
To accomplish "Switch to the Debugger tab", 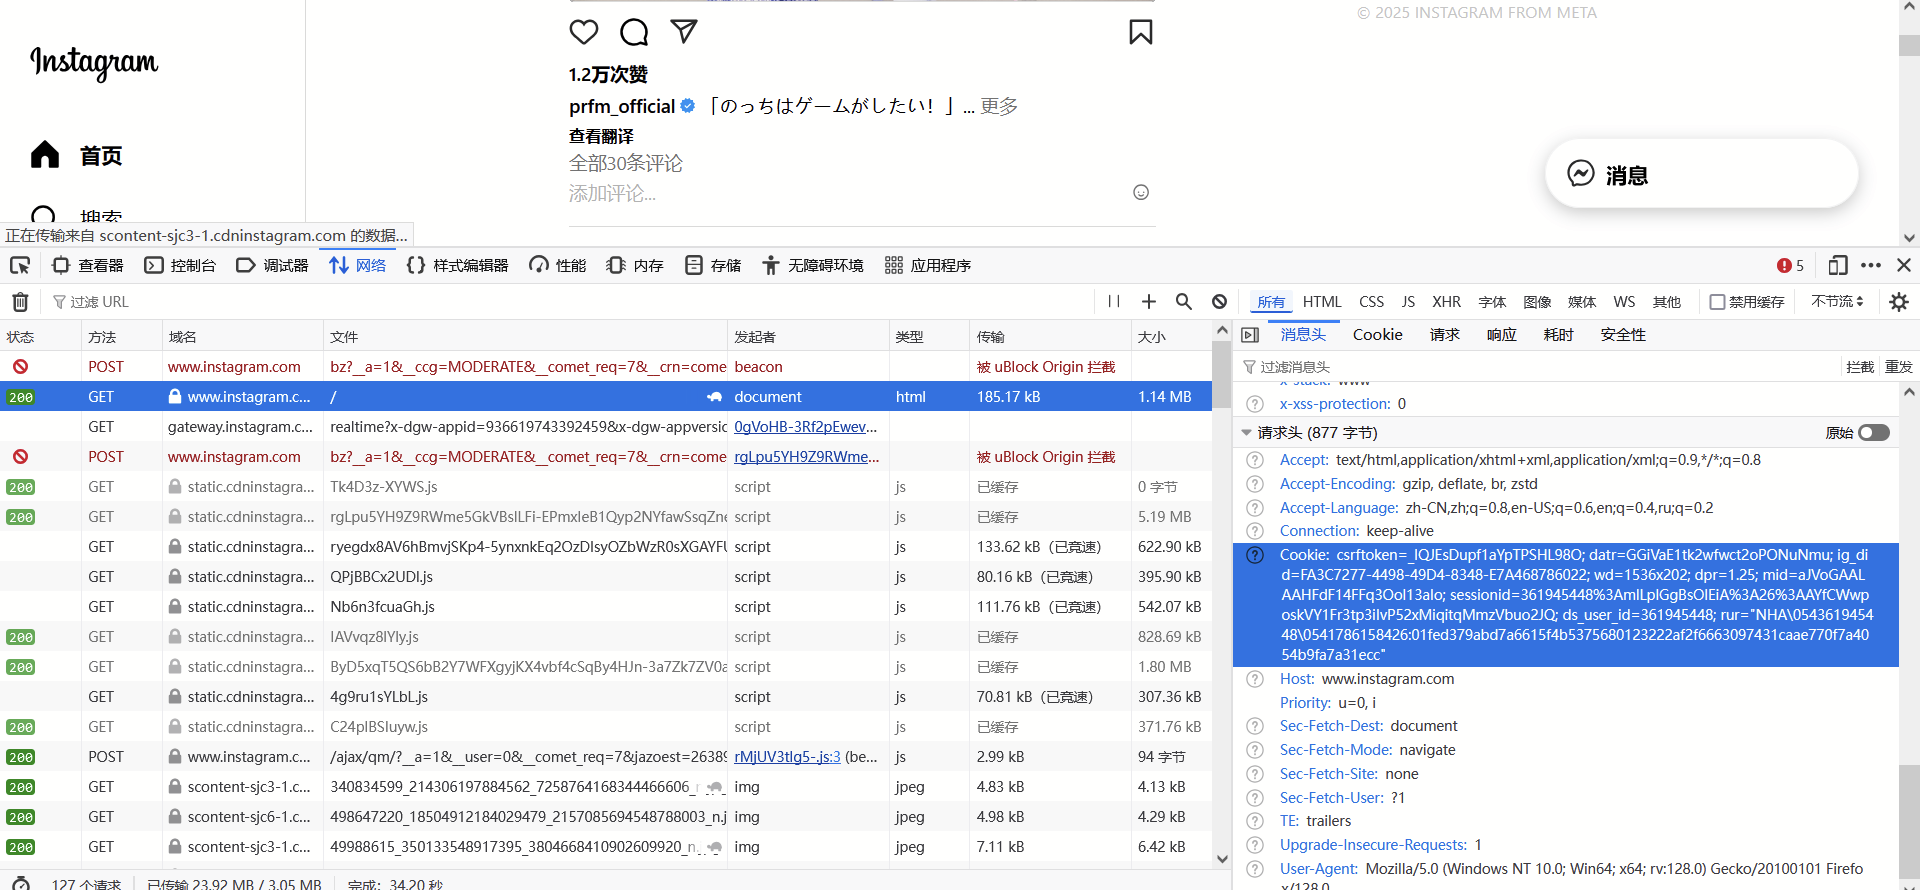I will point(272,265).
